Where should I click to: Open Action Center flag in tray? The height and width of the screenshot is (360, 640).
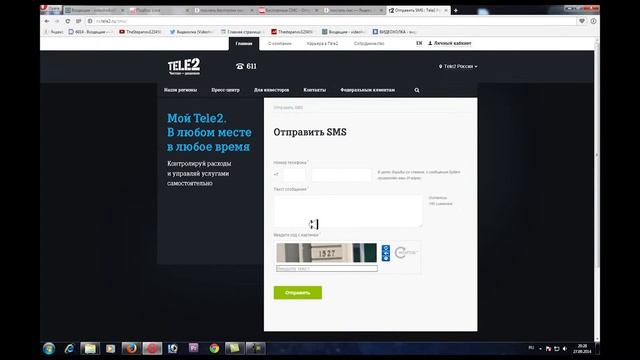[548, 349]
